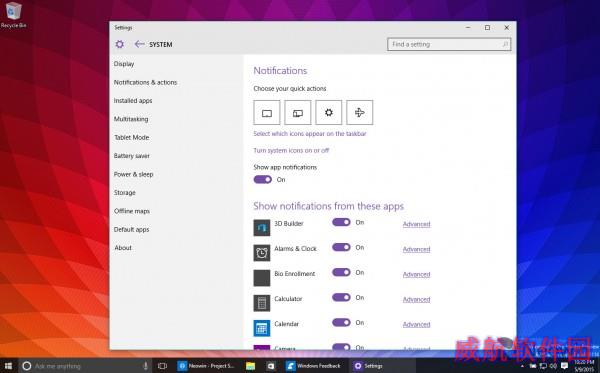Screen dimensions: 600x373
Task: Open Advanced link for Bio Enrollment
Action: [416, 274]
